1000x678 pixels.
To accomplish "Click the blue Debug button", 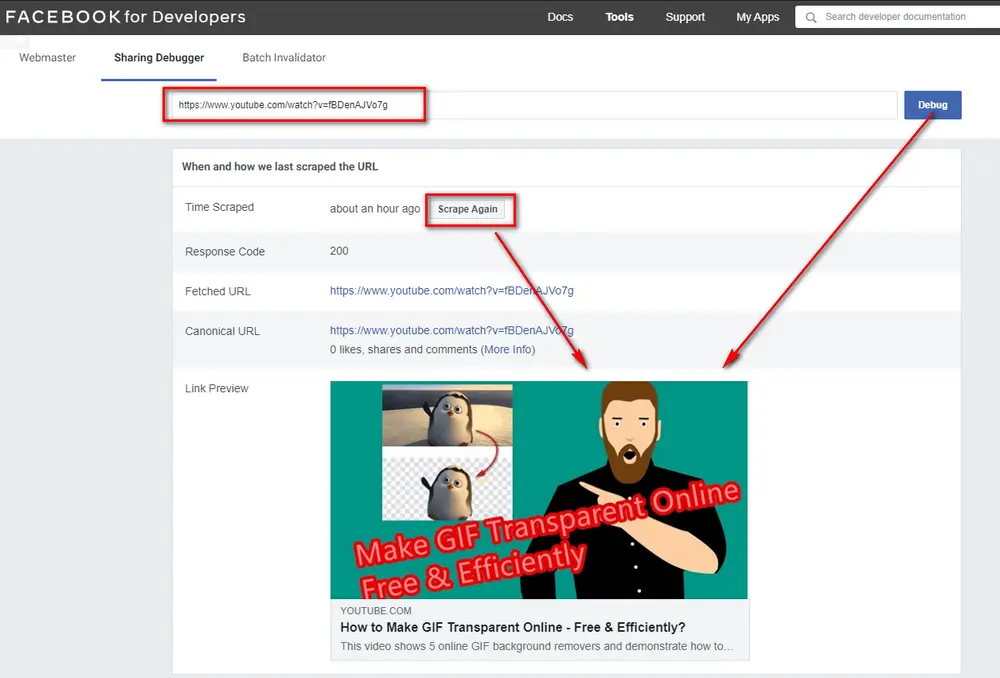I will [932, 105].
